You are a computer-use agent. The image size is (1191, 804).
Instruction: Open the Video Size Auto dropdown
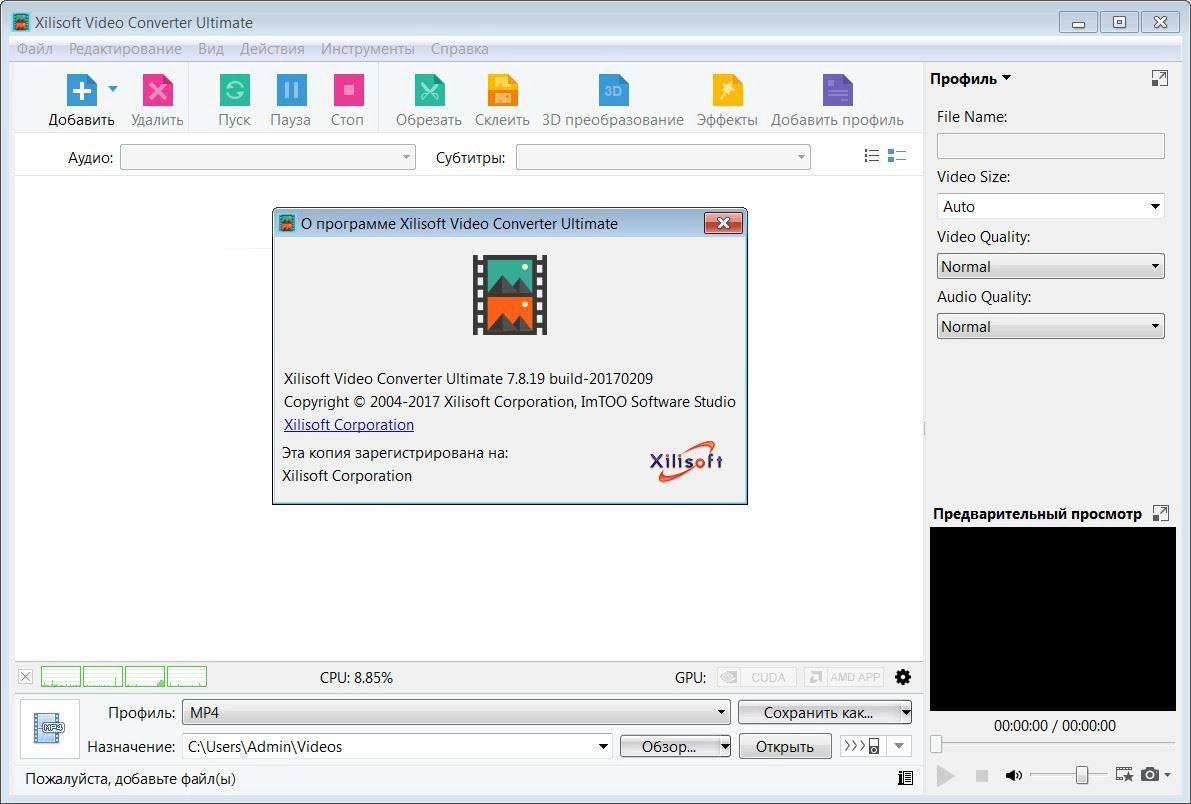pyautogui.click(x=1050, y=206)
